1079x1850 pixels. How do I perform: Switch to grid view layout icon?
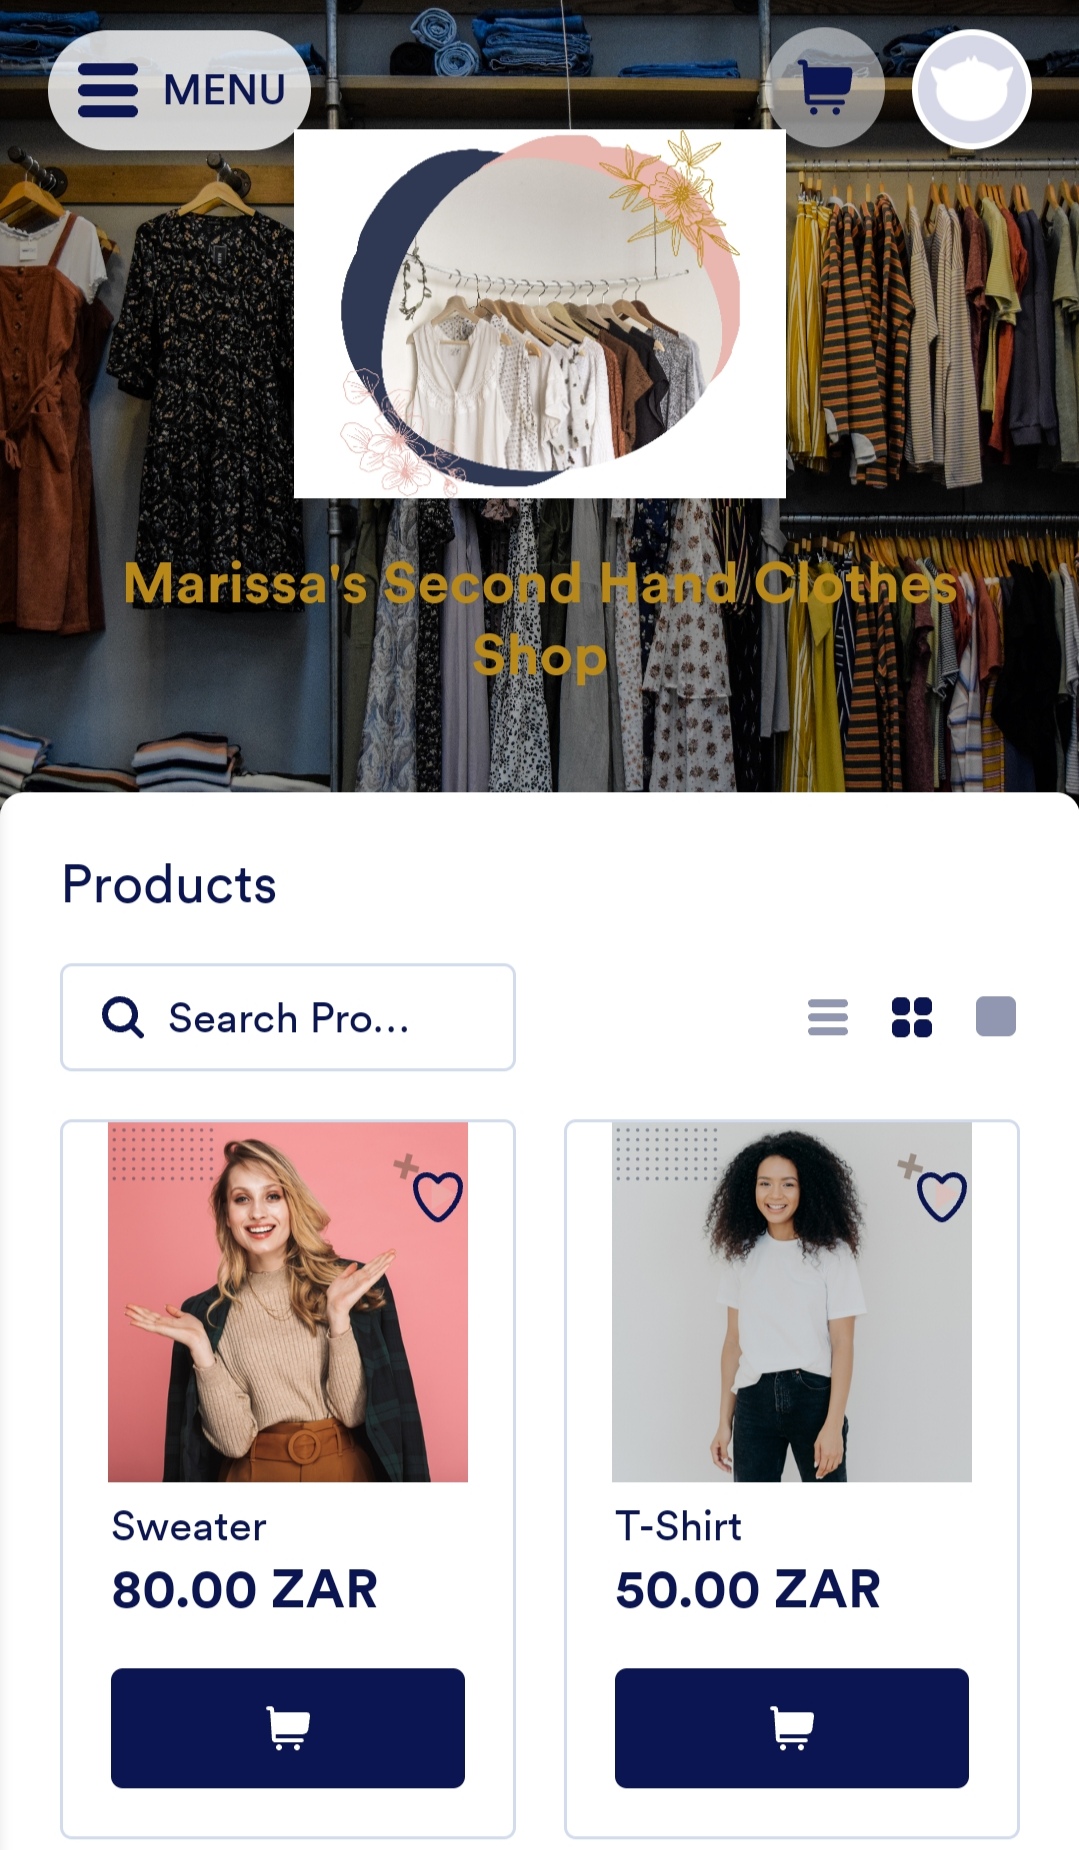point(912,1017)
